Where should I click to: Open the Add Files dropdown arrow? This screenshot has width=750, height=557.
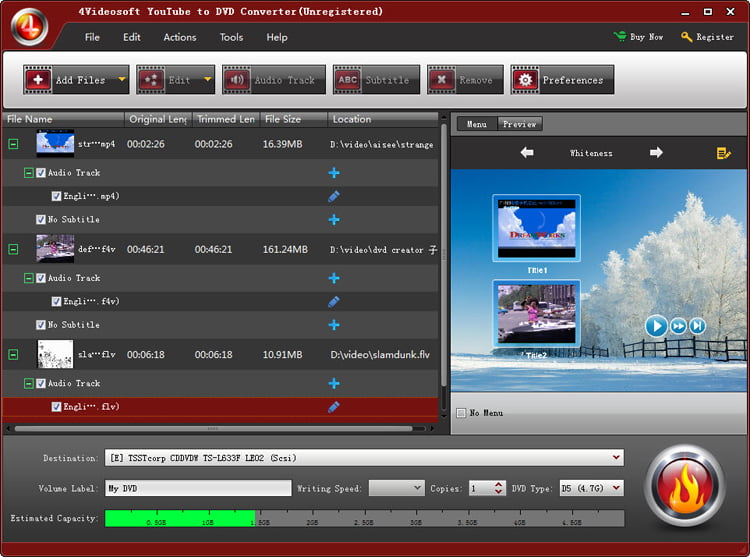122,79
